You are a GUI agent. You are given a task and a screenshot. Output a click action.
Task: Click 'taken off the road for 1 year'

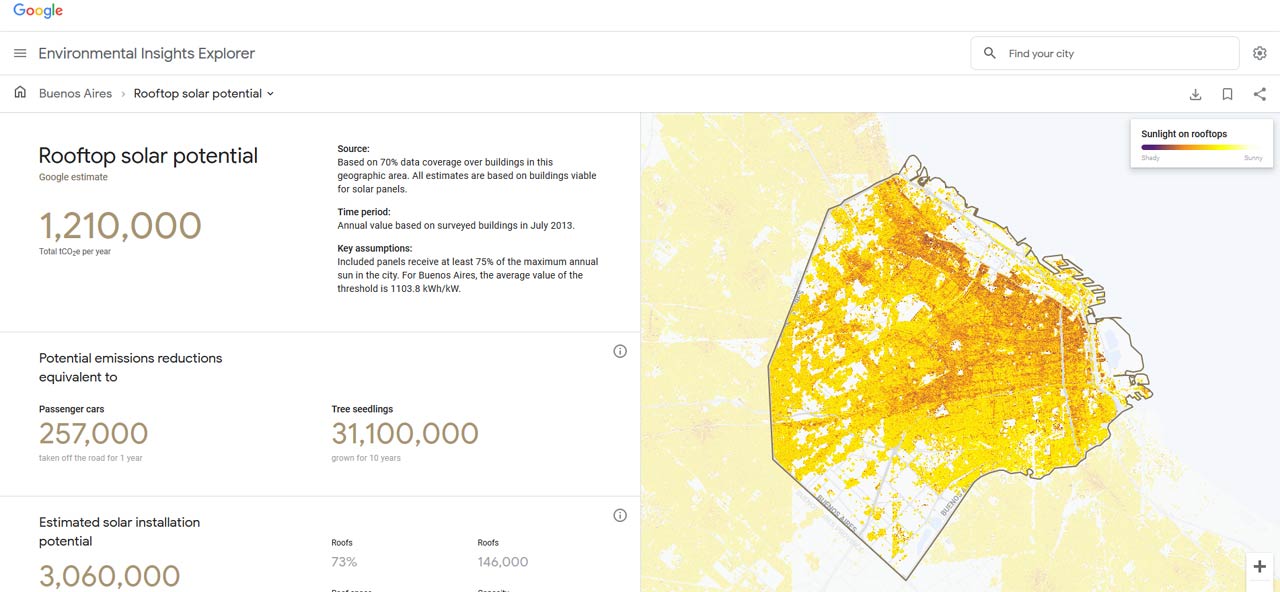click(91, 458)
